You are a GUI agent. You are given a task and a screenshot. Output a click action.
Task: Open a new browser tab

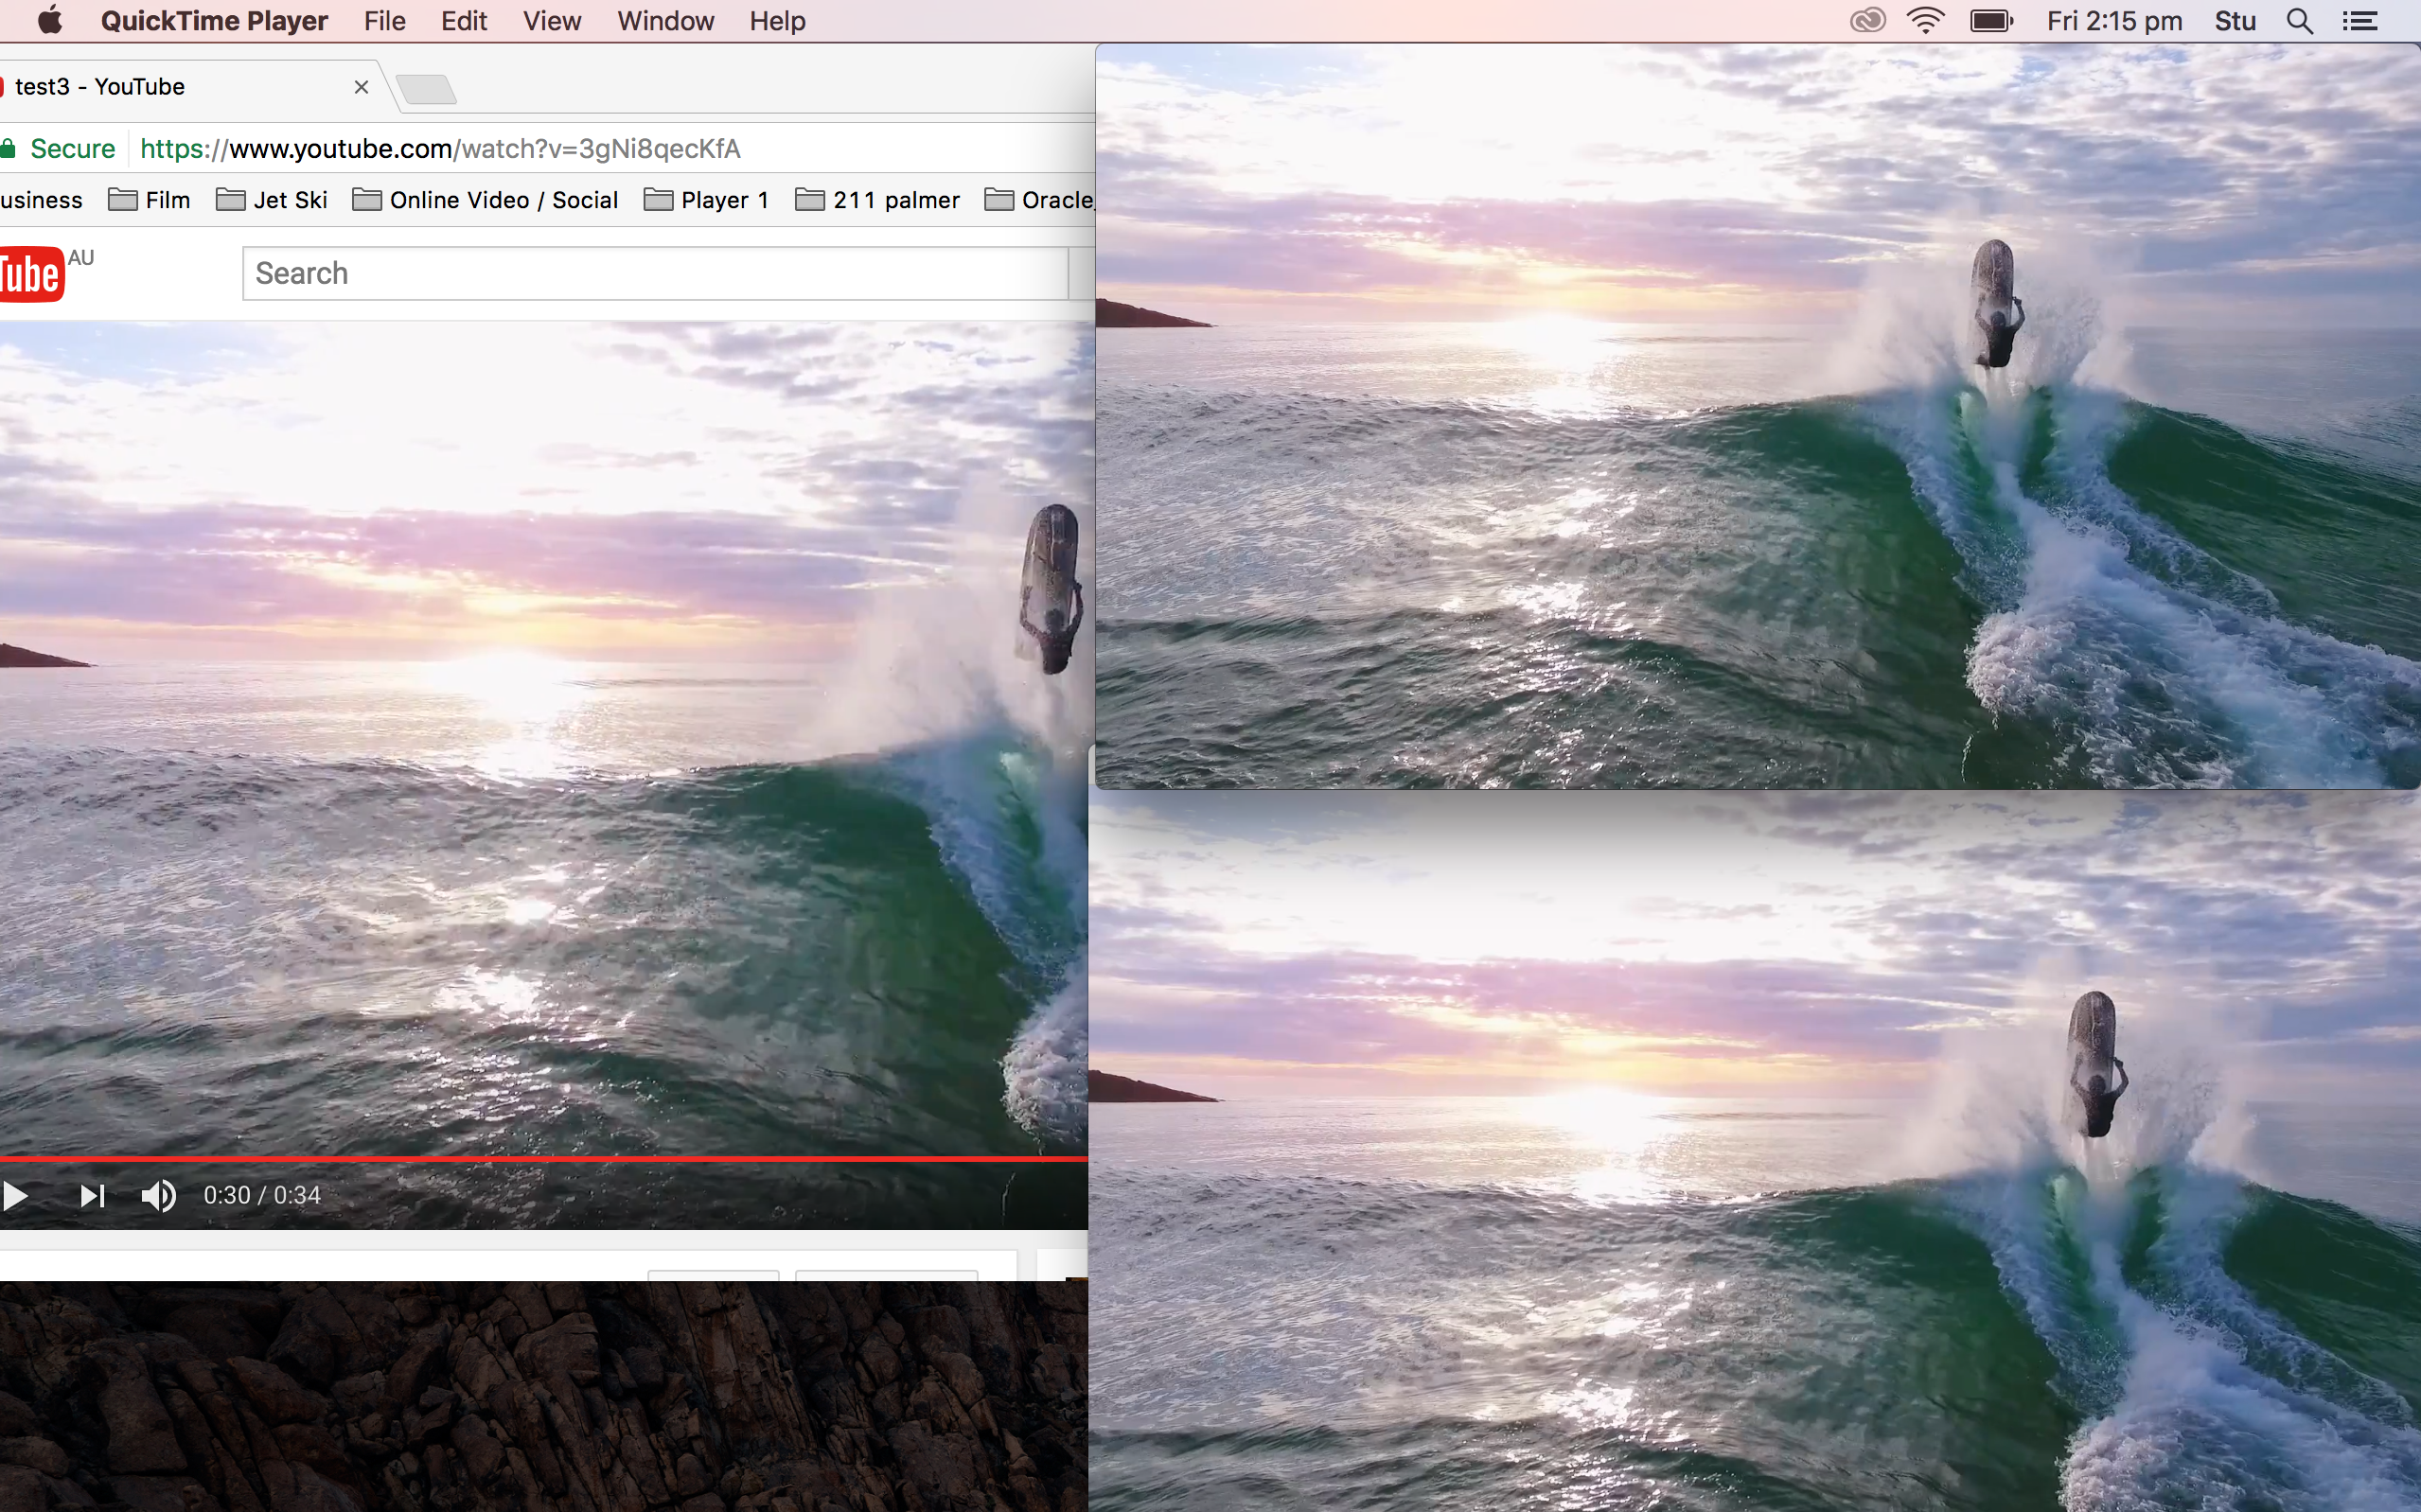pyautogui.click(x=427, y=89)
